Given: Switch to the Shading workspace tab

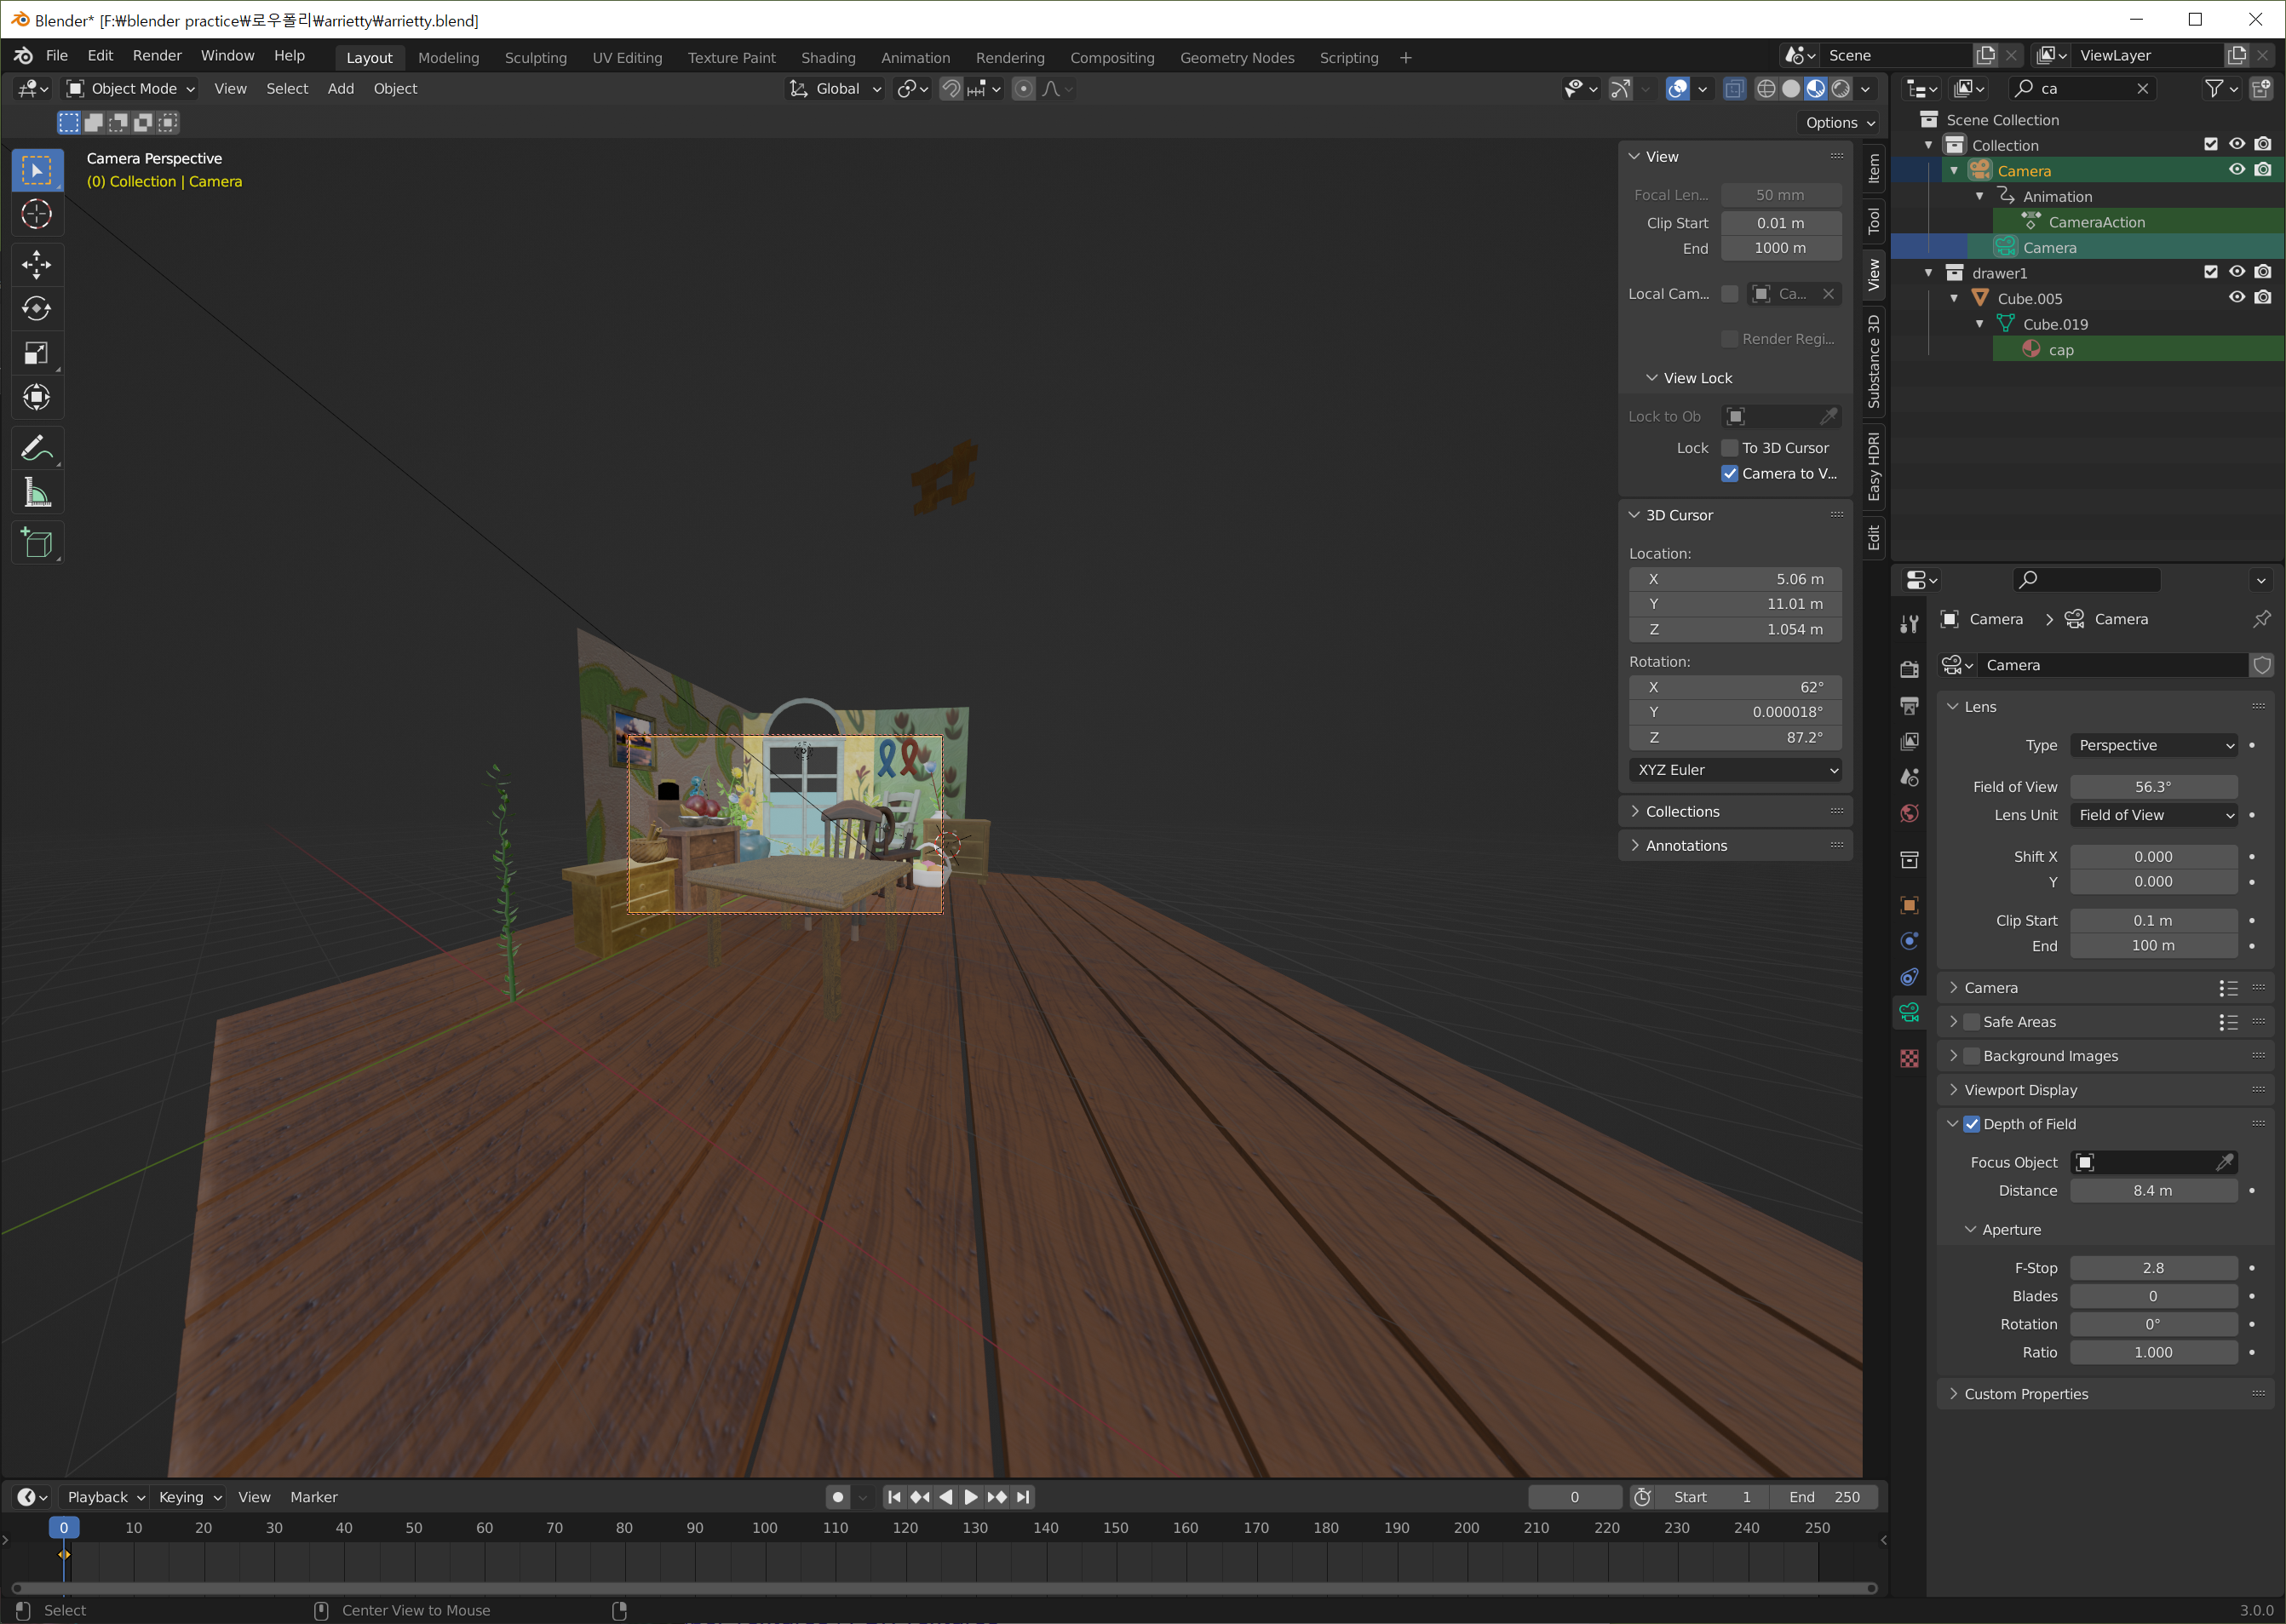Looking at the screenshot, I should (x=827, y=58).
